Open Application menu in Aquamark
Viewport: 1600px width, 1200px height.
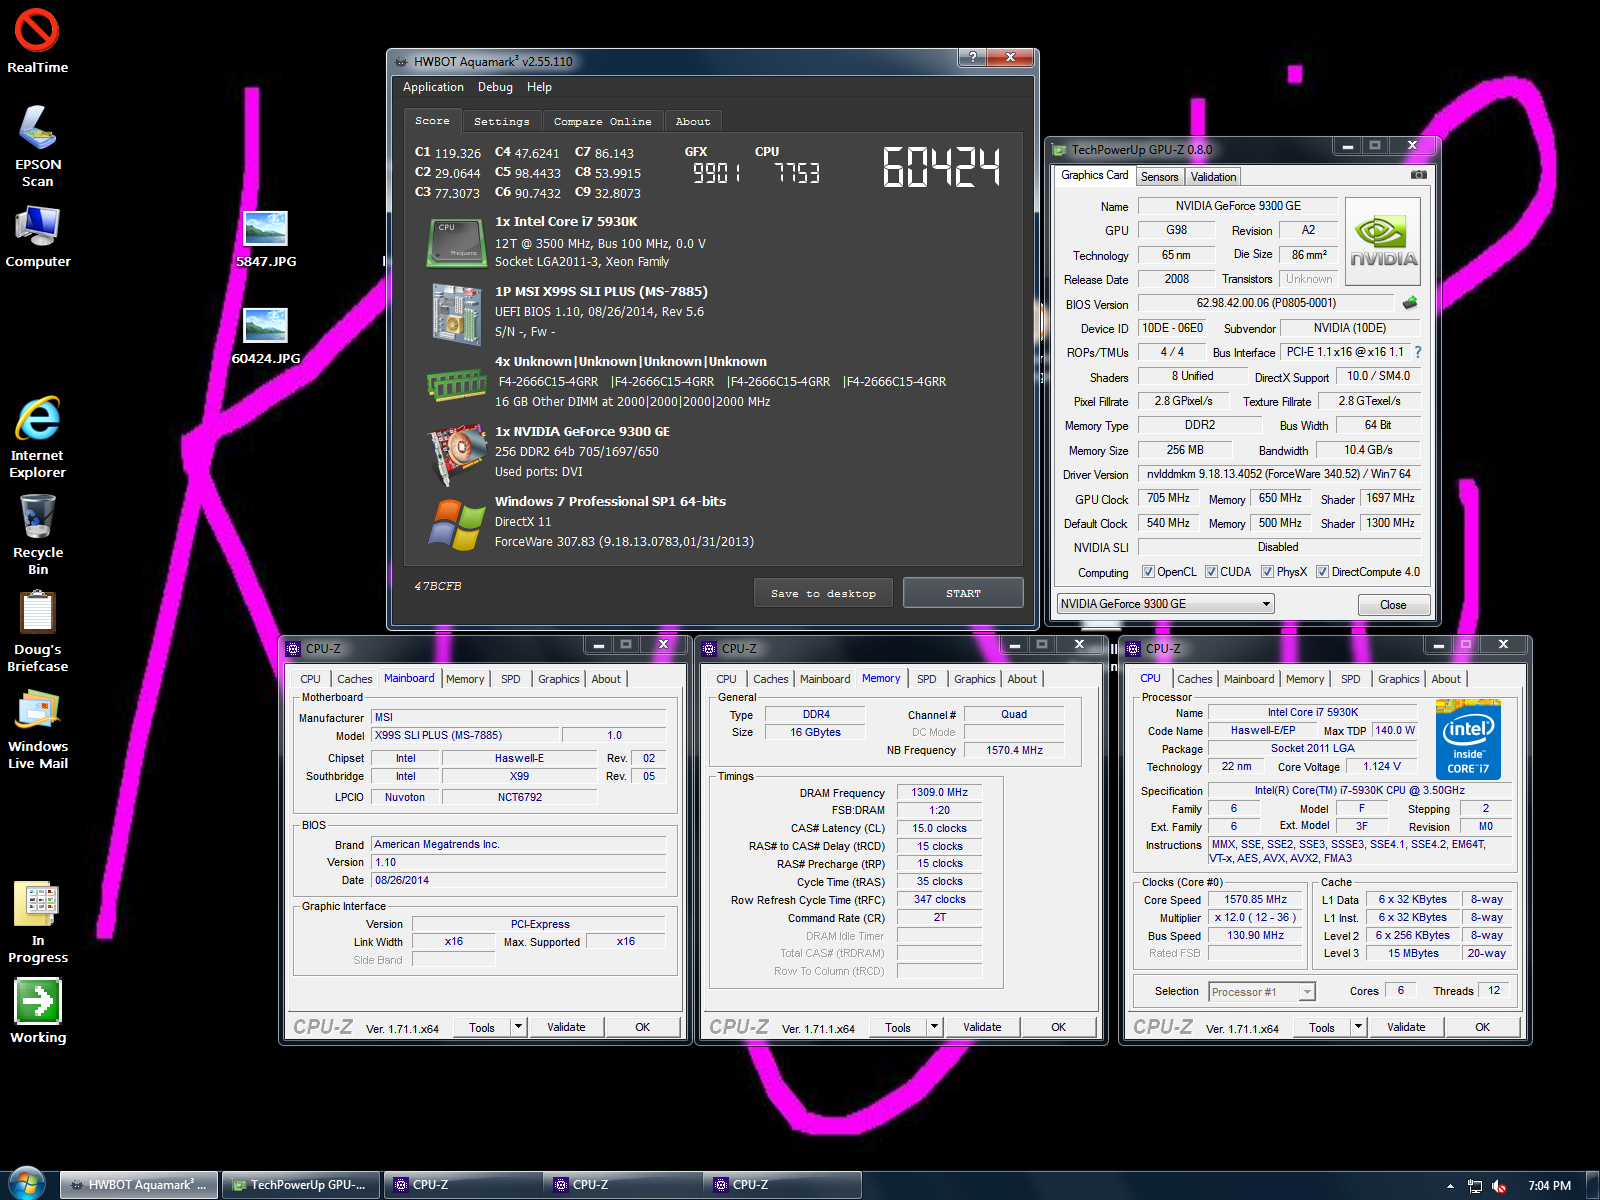tap(433, 87)
